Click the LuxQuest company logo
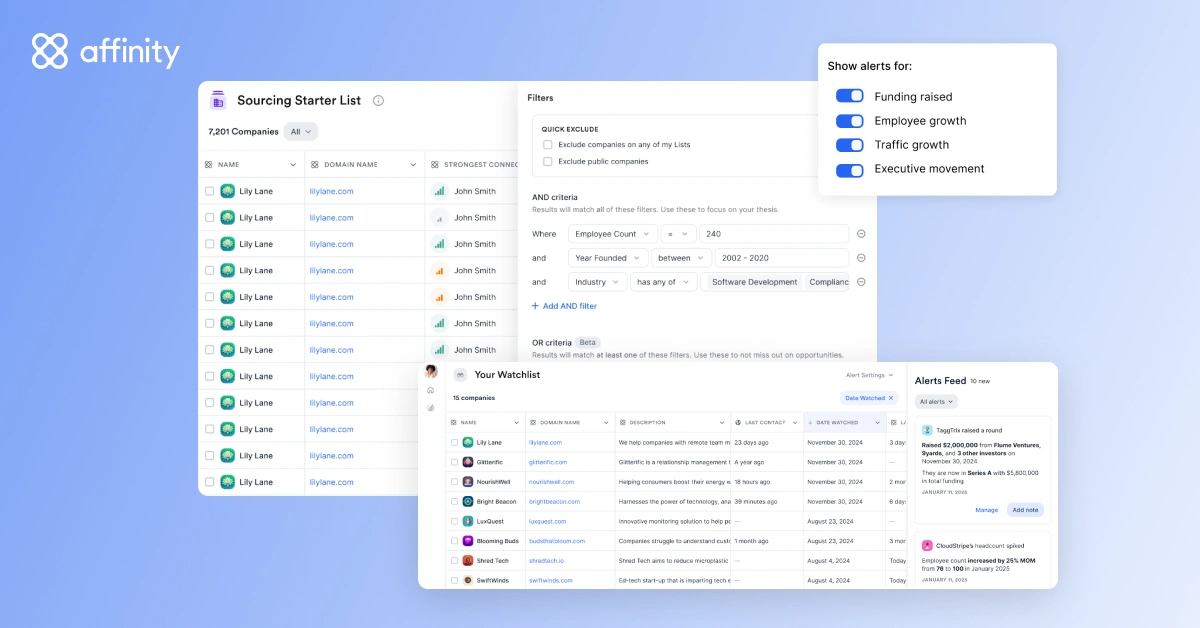Screen dimensions: 1200x628 468,521
